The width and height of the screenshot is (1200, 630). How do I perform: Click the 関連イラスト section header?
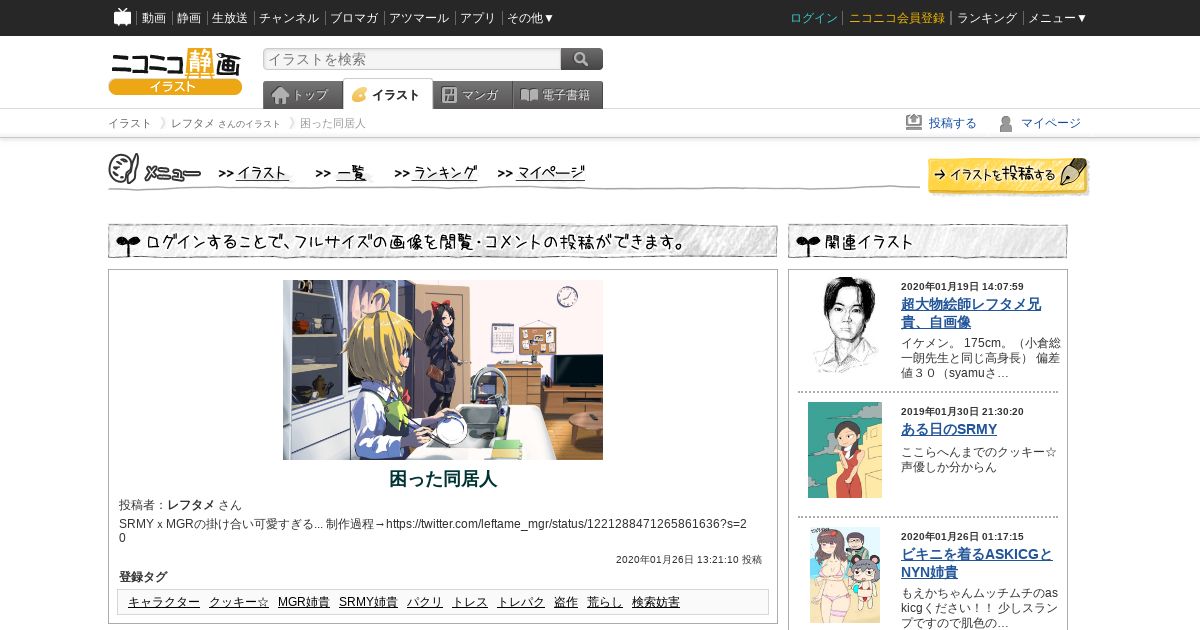coord(928,241)
